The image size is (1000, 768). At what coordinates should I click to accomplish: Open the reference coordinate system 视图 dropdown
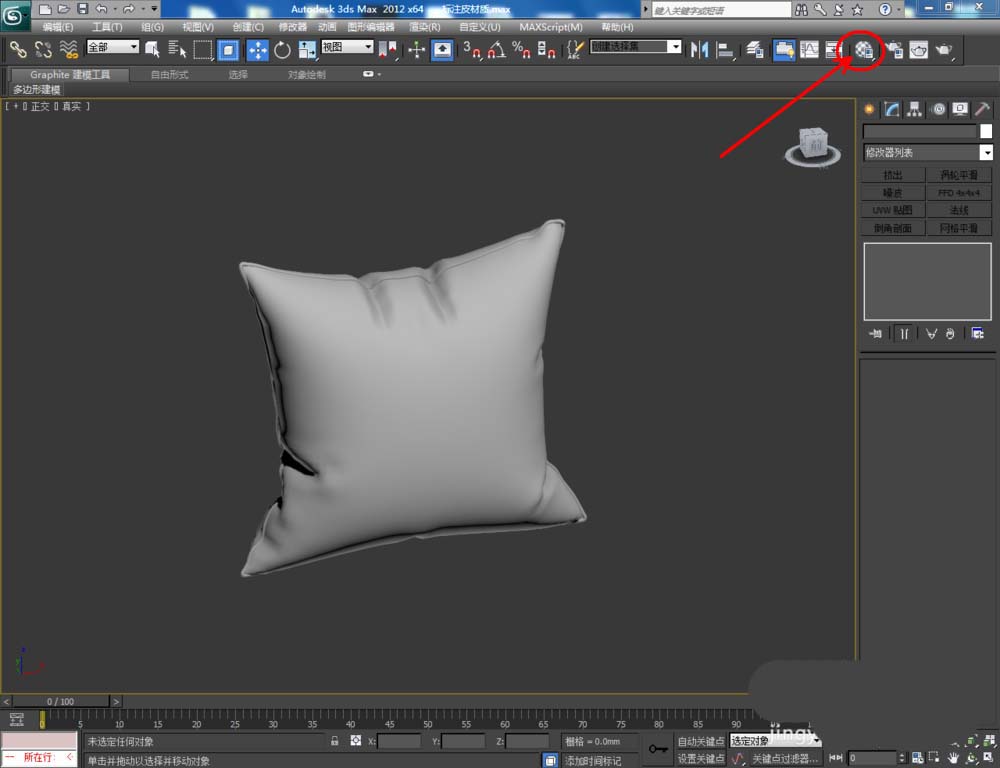click(x=347, y=47)
